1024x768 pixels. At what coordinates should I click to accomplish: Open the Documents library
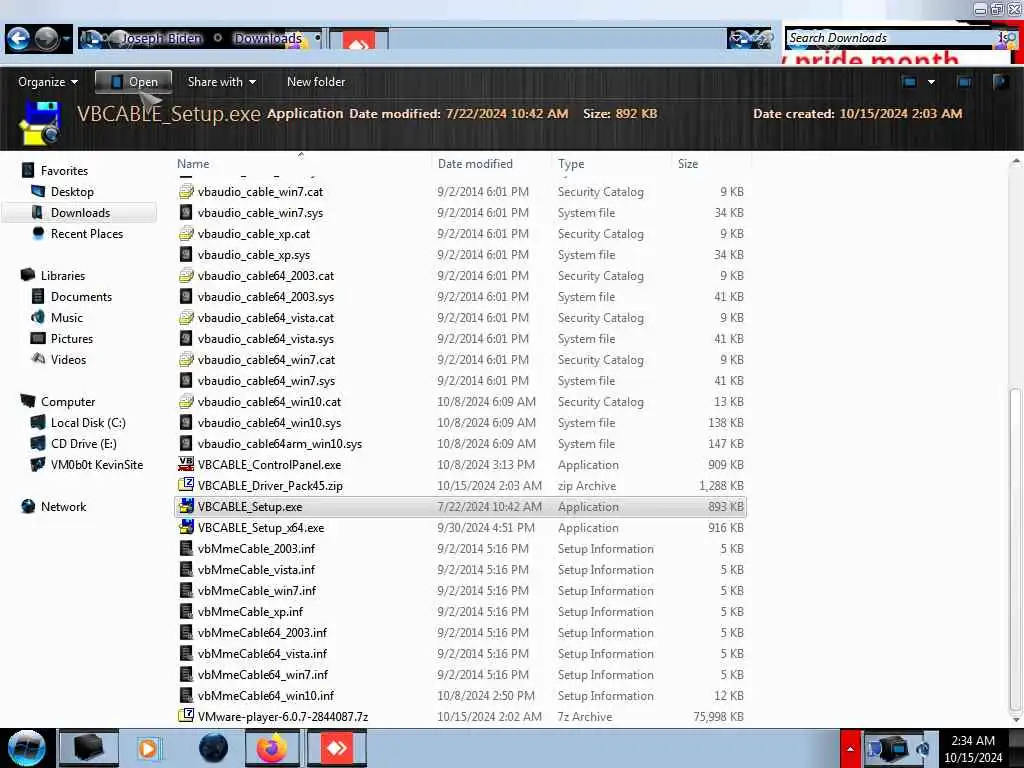pyautogui.click(x=81, y=296)
